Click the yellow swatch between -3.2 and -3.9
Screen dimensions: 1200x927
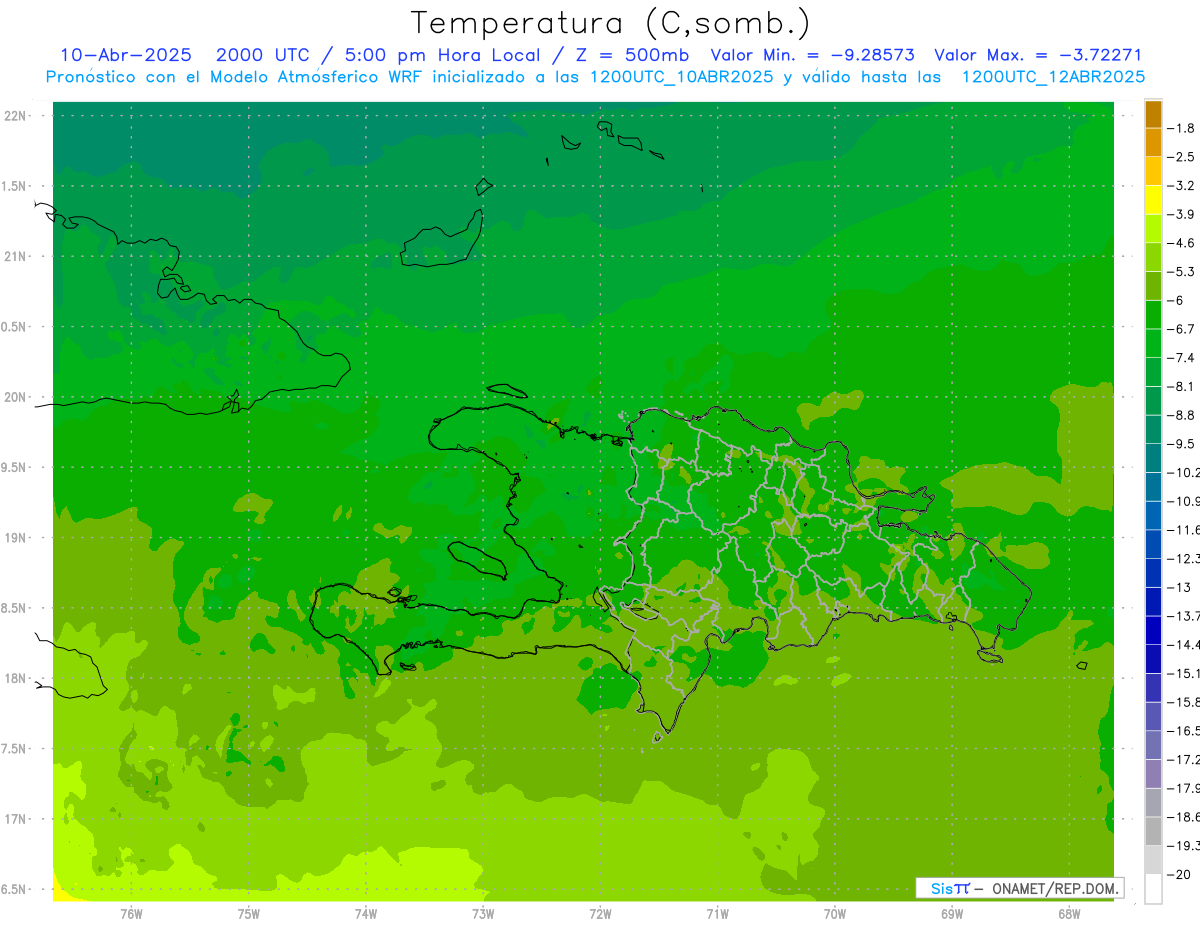1153,200
